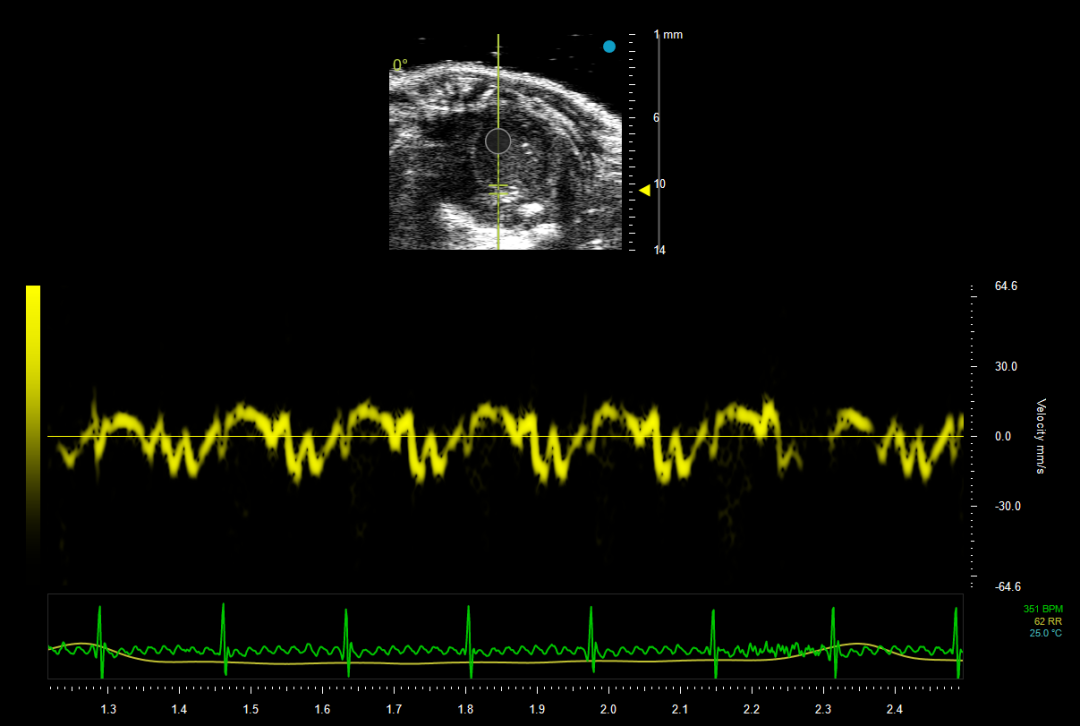Image resolution: width=1080 pixels, height=726 pixels.
Task: Click the 1.3 second mark on time axis
Action: click(108, 709)
